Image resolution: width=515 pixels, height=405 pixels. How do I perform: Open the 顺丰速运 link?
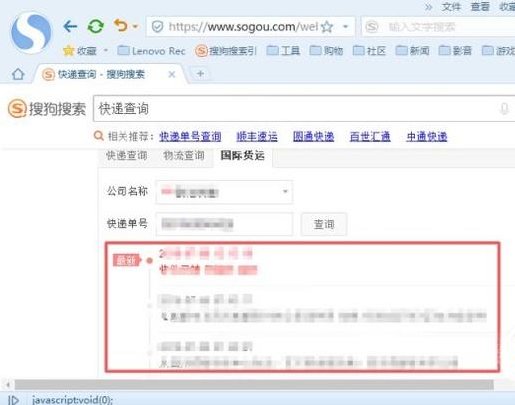click(x=257, y=136)
